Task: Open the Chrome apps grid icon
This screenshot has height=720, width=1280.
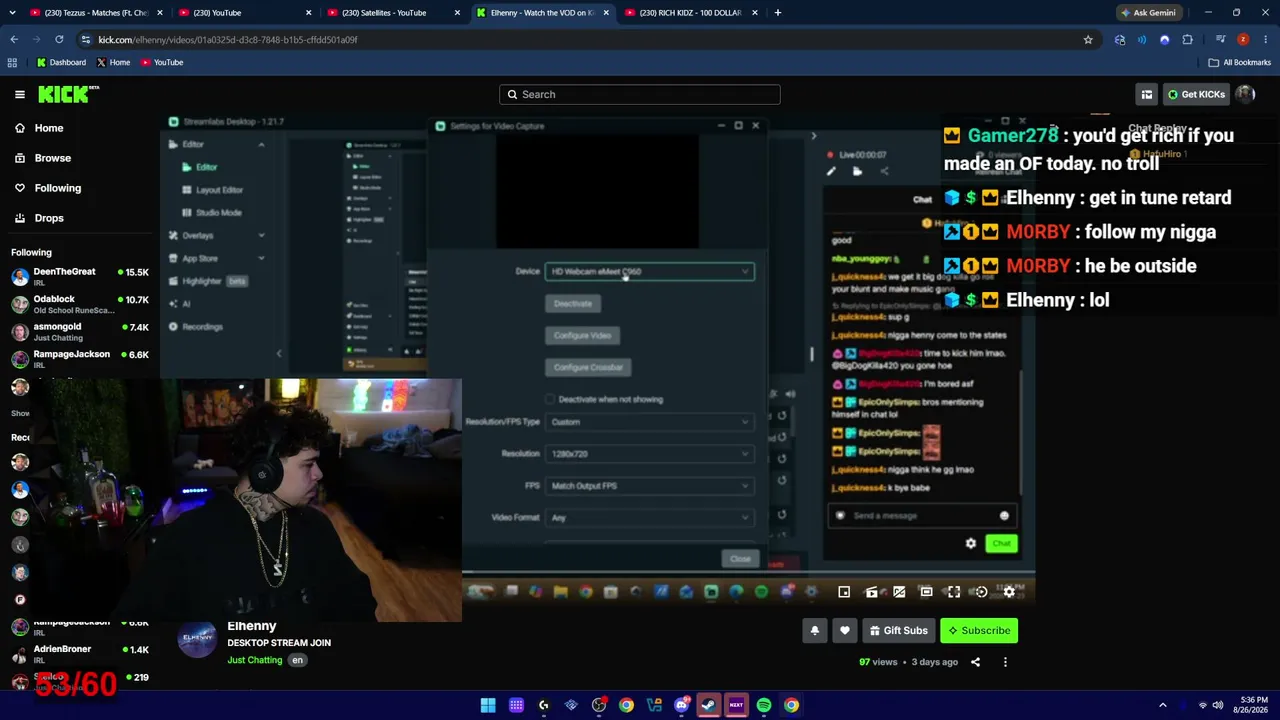Action: (x=12, y=62)
